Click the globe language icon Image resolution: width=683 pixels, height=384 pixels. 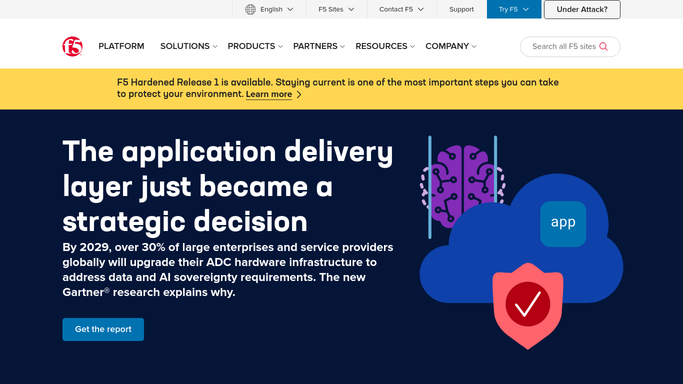[x=250, y=9]
